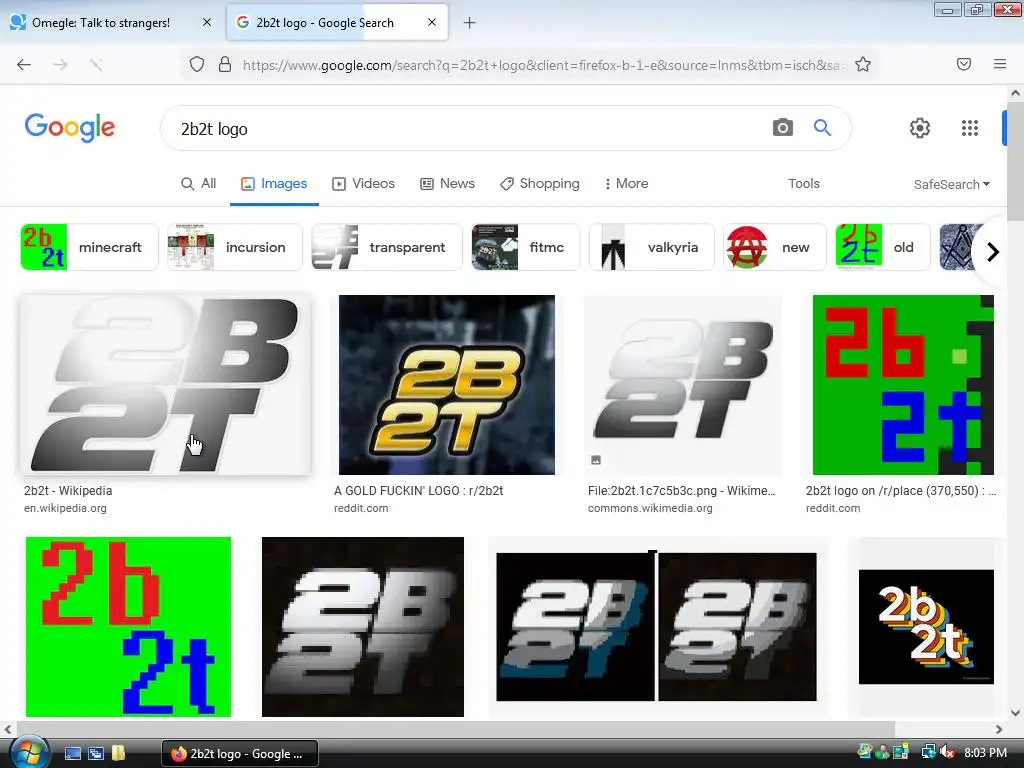1024x768 pixels.
Task: Filter results by the valkyria chip
Action: pos(652,247)
